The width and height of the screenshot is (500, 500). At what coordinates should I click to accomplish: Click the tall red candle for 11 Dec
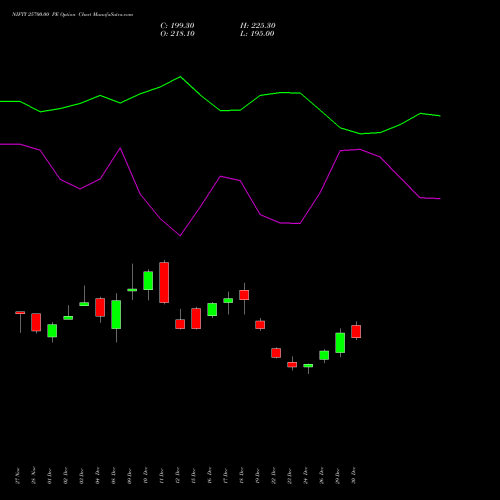(x=164, y=283)
